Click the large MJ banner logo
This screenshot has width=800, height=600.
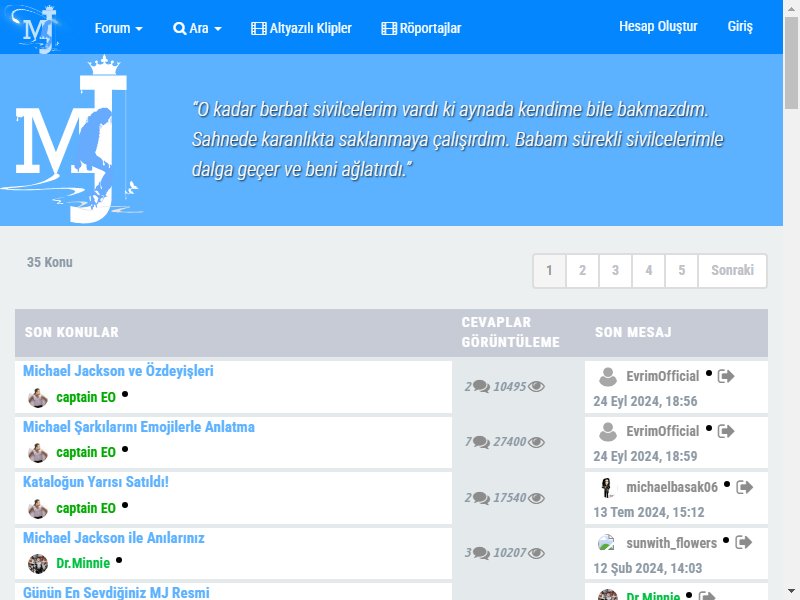pyautogui.click(x=71, y=140)
